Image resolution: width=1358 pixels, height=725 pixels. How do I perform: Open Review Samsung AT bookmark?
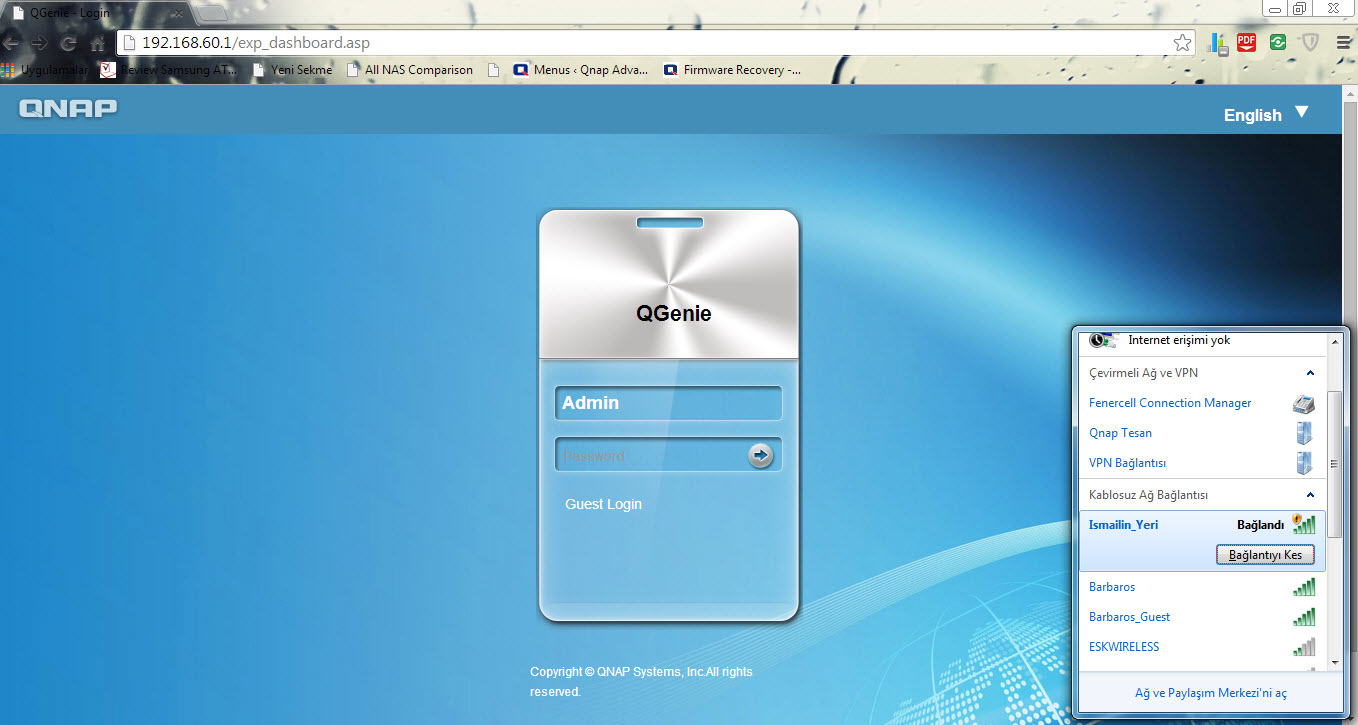(169, 70)
